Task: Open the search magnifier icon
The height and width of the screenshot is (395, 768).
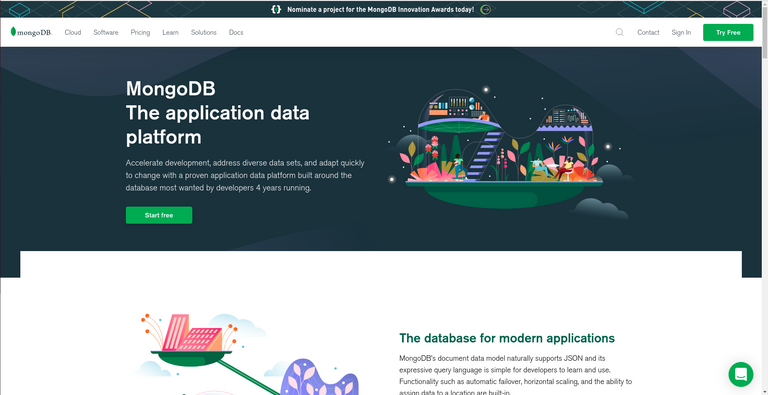Action: click(620, 32)
